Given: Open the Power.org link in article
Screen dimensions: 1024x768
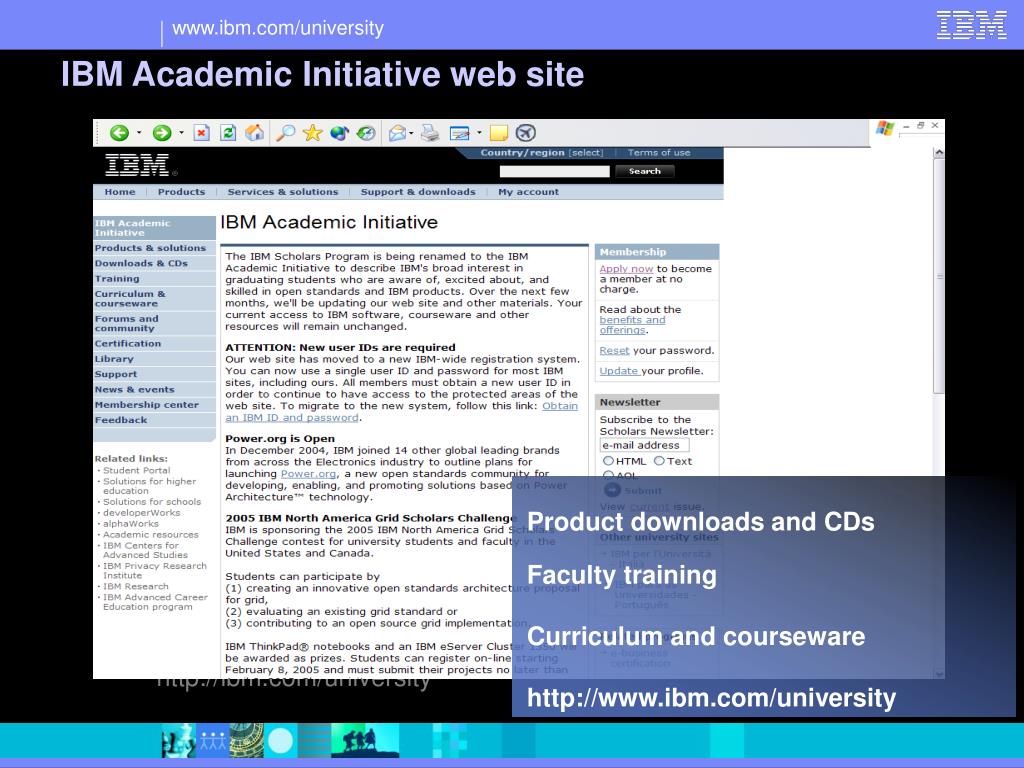Looking at the screenshot, I should (x=308, y=474).
